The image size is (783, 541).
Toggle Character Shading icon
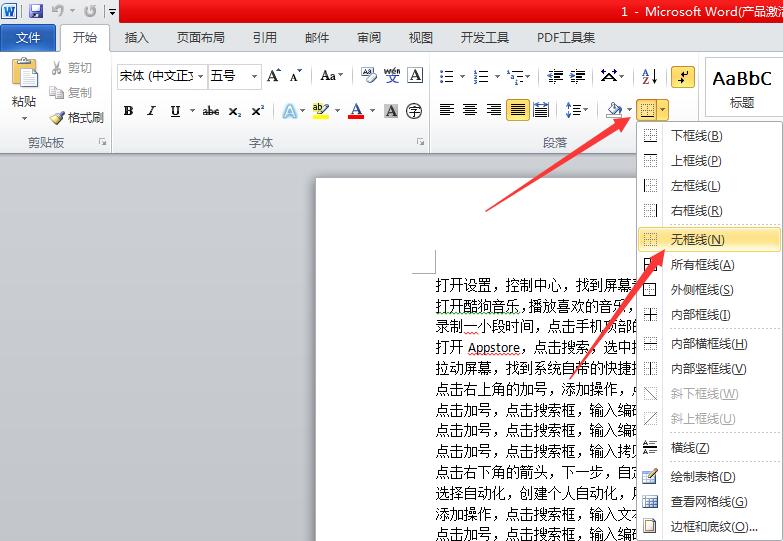[391, 111]
